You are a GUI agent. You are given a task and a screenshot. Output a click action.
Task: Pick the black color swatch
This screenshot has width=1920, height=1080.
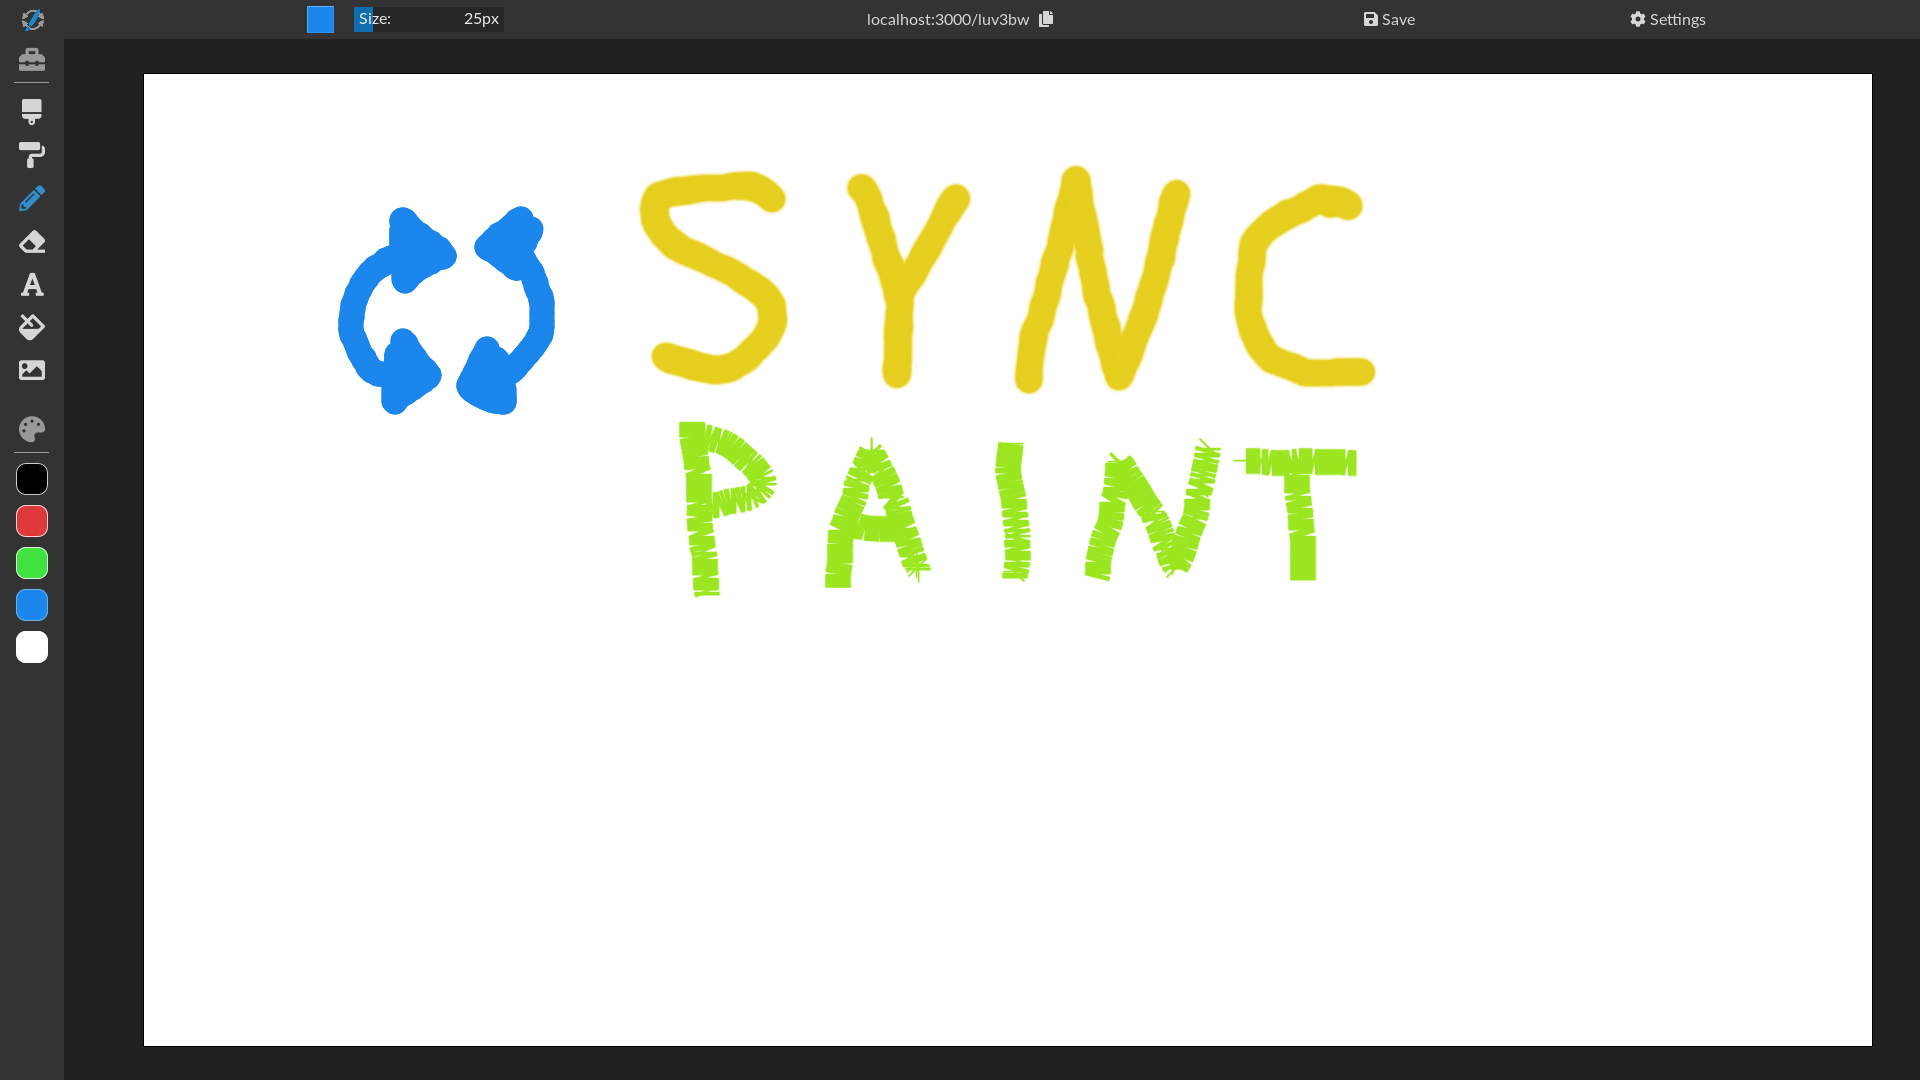pos(32,479)
